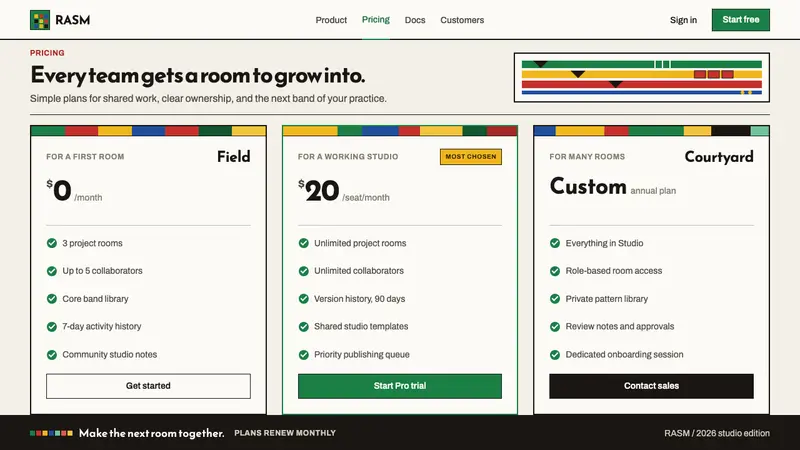Viewport: 800px width, 450px height.
Task: Click the Sign in link
Action: pos(683,20)
